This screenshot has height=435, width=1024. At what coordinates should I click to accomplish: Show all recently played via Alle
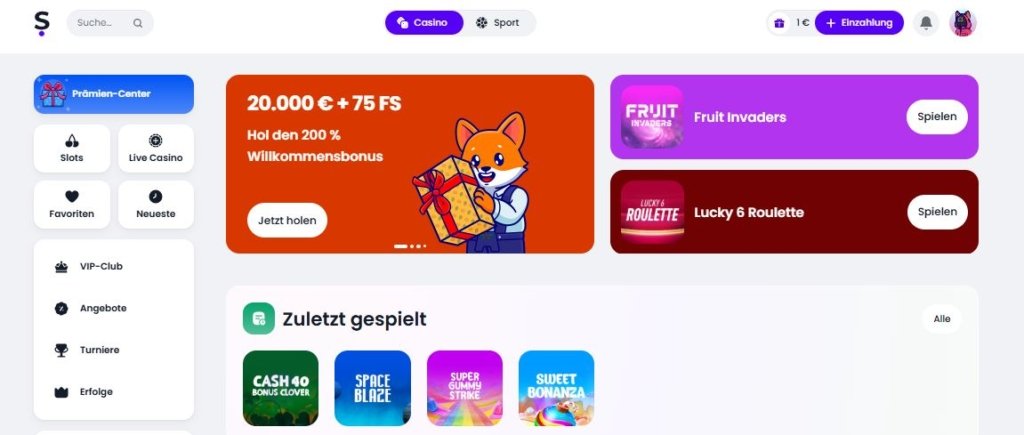[942, 319]
